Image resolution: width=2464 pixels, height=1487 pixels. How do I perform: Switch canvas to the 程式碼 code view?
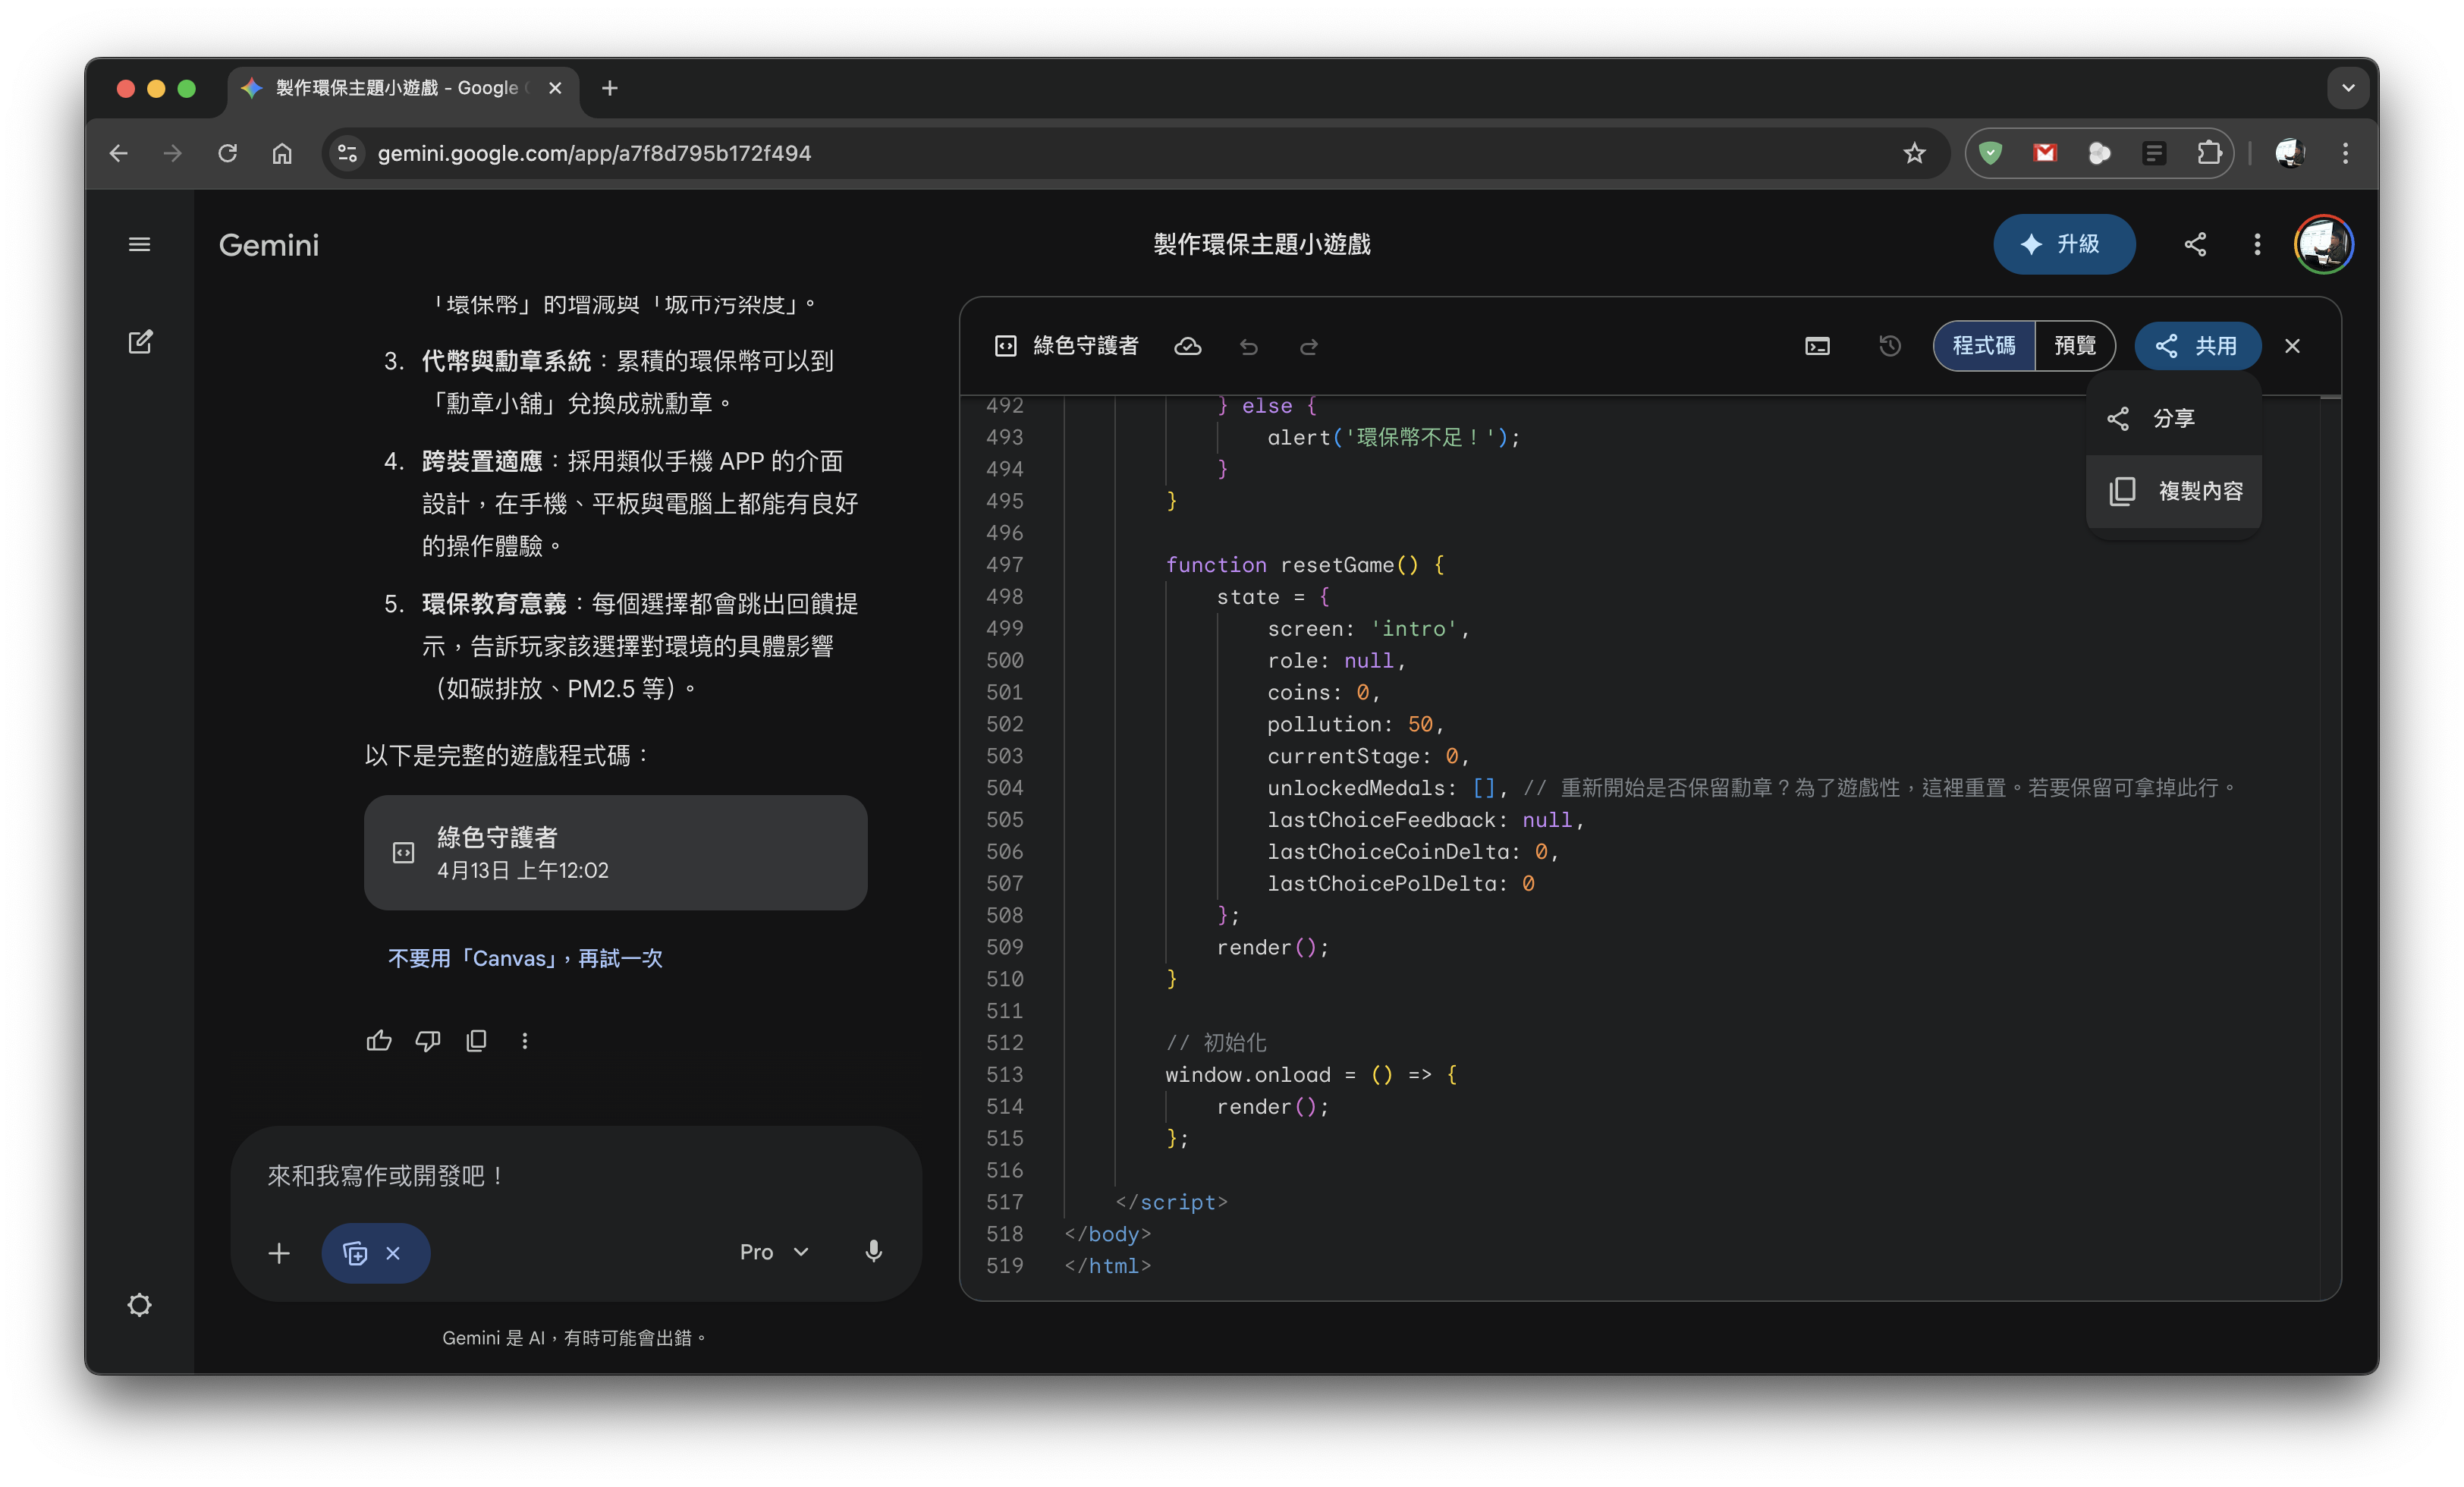pos(1984,346)
